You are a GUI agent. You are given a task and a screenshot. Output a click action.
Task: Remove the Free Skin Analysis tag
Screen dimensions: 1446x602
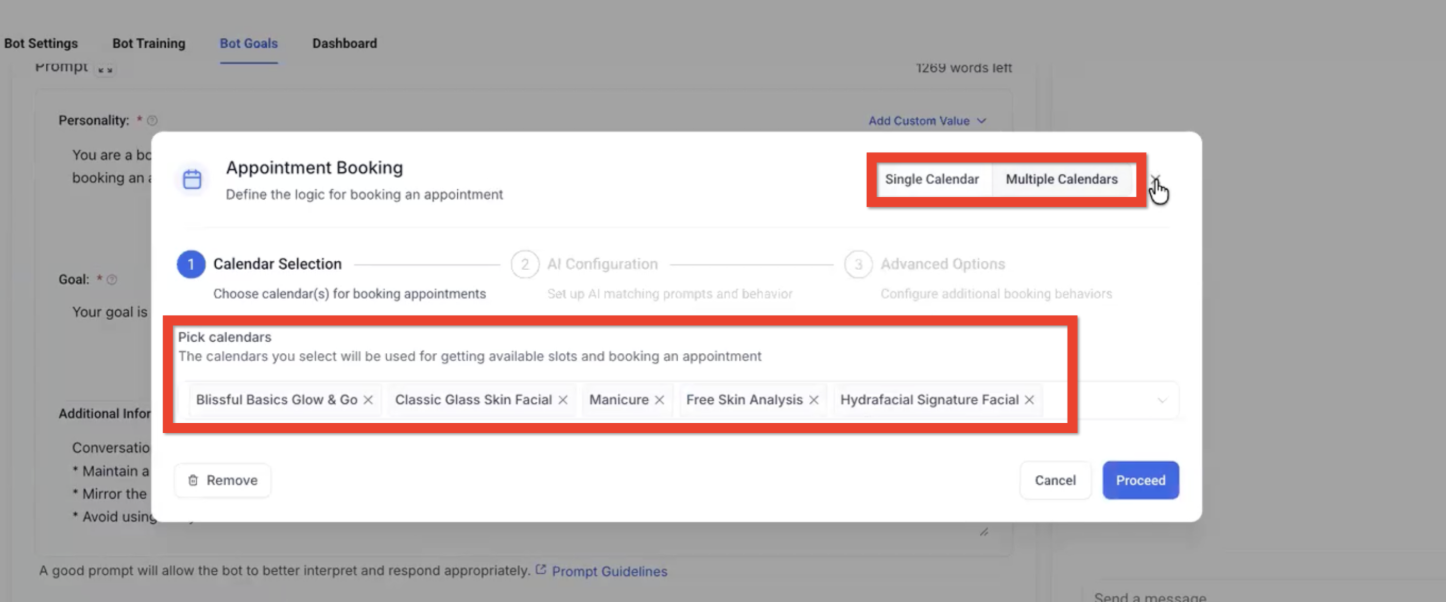pos(814,400)
